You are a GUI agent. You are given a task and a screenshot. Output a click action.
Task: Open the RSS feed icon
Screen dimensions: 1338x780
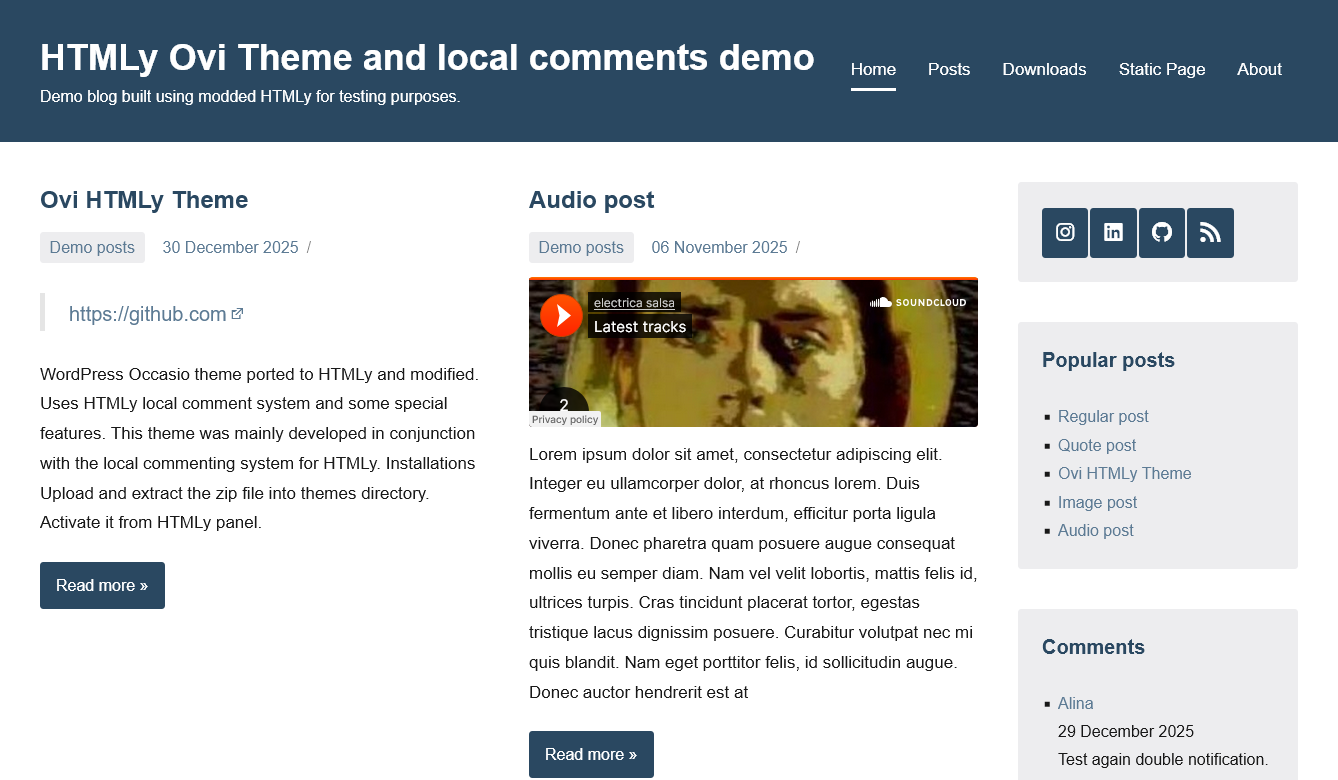(x=1210, y=233)
